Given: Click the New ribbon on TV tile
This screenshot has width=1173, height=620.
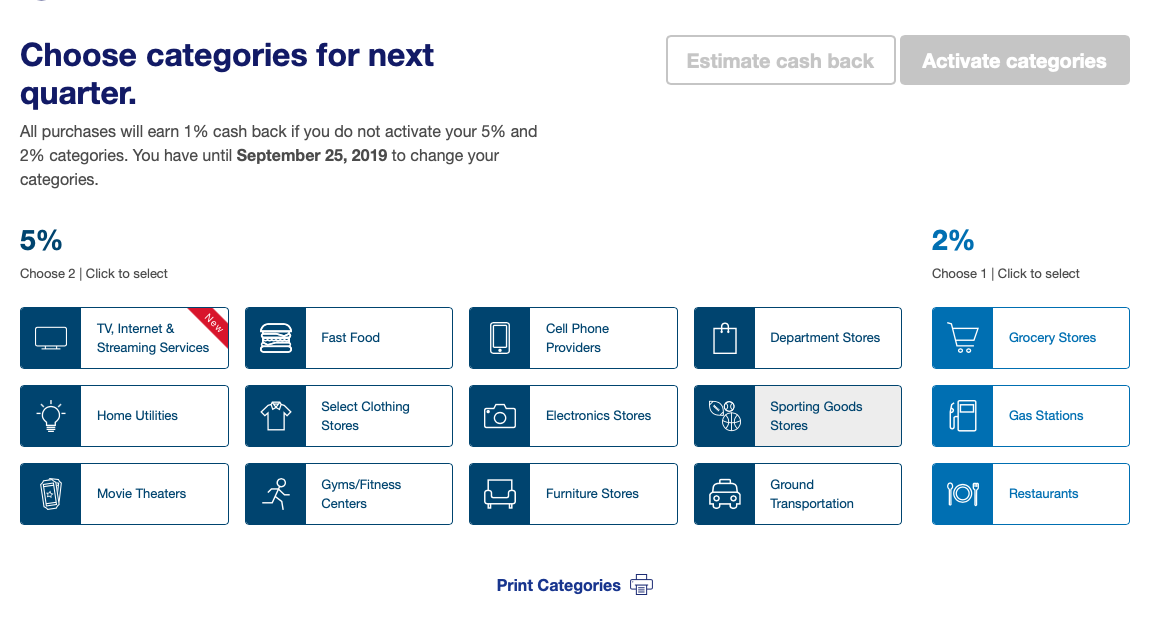Looking at the screenshot, I should point(212,322).
